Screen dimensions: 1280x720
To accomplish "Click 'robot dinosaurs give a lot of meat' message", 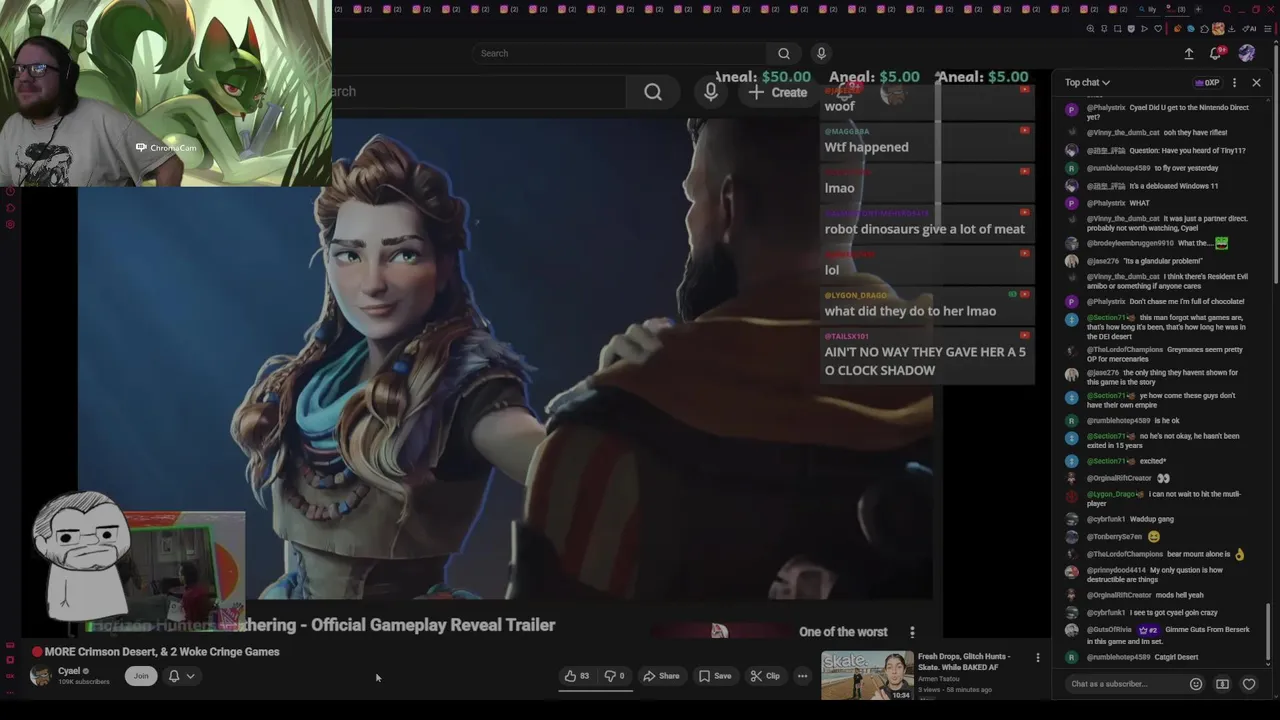I will [x=924, y=229].
